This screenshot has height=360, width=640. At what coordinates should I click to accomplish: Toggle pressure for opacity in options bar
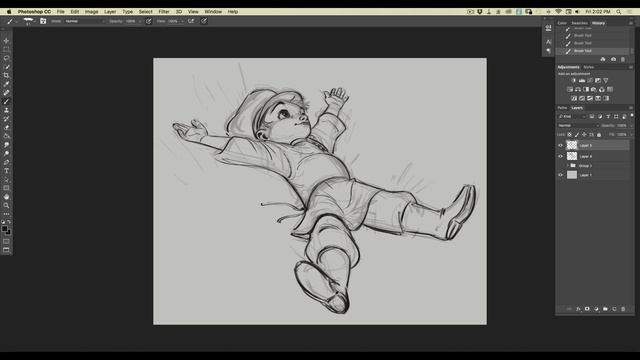tap(149, 21)
